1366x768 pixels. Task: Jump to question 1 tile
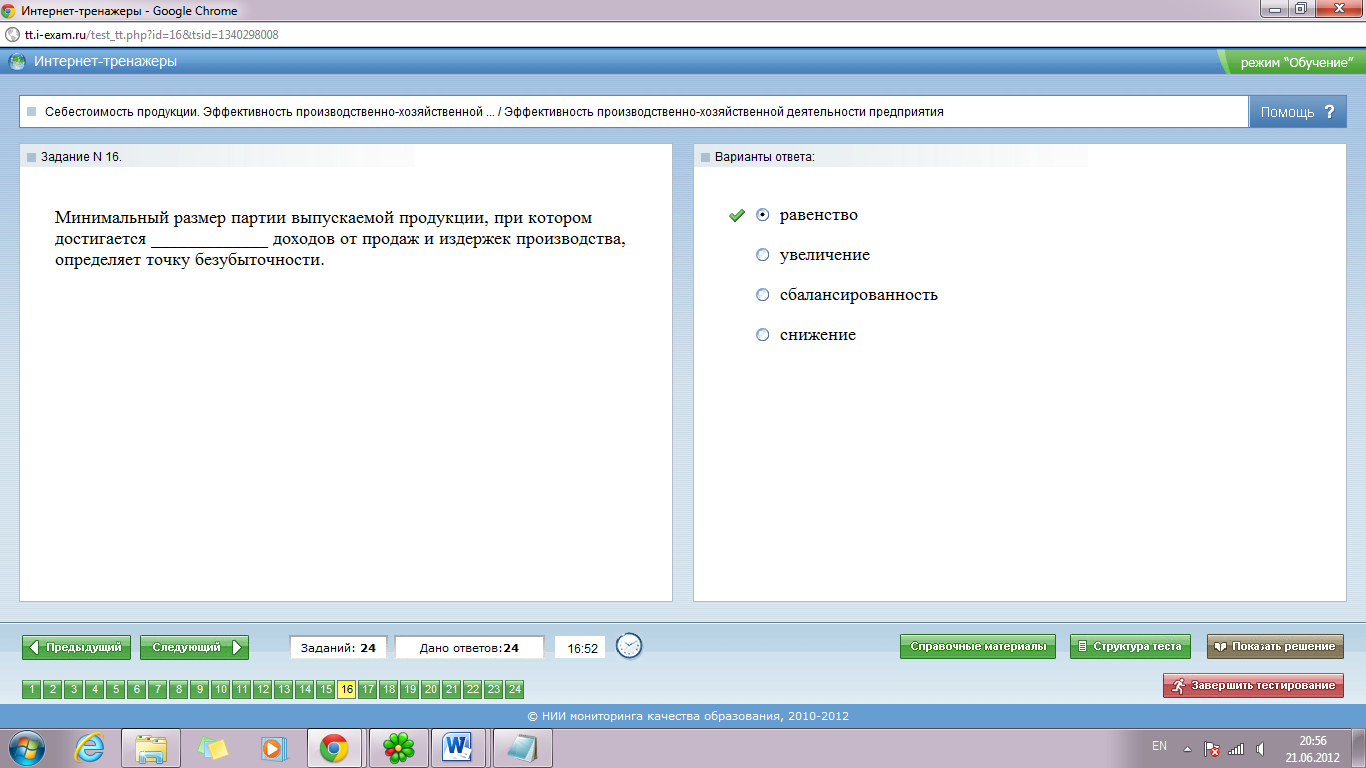click(x=31, y=689)
